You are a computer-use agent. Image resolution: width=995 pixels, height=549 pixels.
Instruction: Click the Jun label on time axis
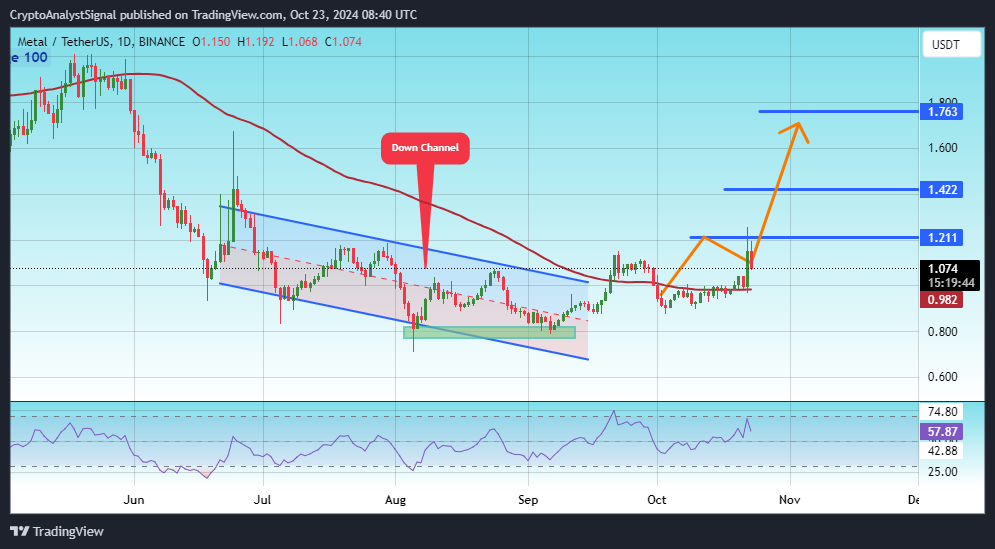pyautogui.click(x=134, y=500)
